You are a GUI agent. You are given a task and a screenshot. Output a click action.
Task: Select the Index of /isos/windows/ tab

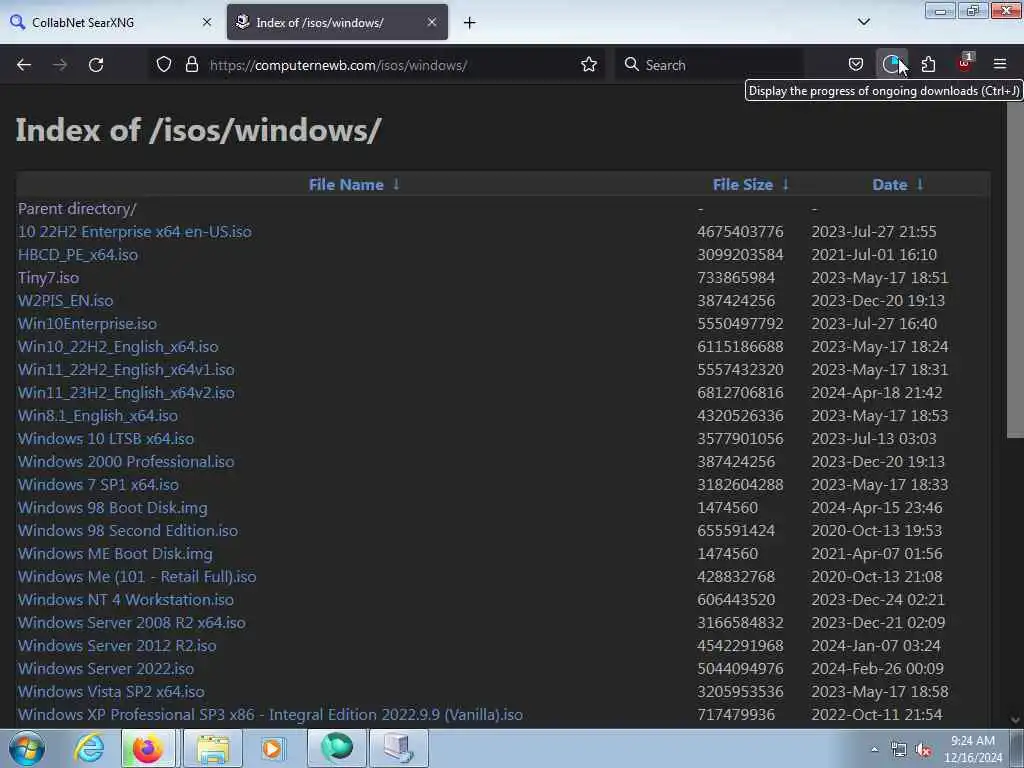click(337, 22)
